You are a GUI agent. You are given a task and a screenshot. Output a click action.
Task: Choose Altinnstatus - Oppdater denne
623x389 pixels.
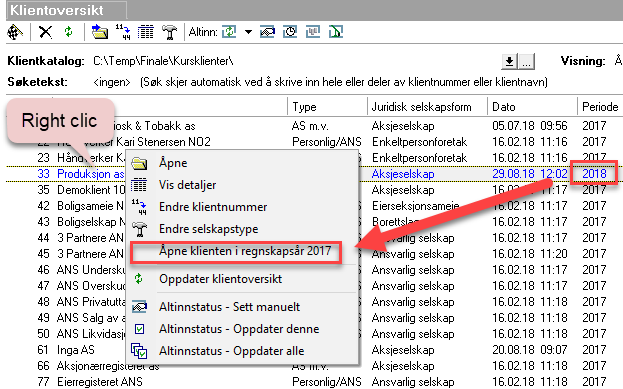(242, 329)
